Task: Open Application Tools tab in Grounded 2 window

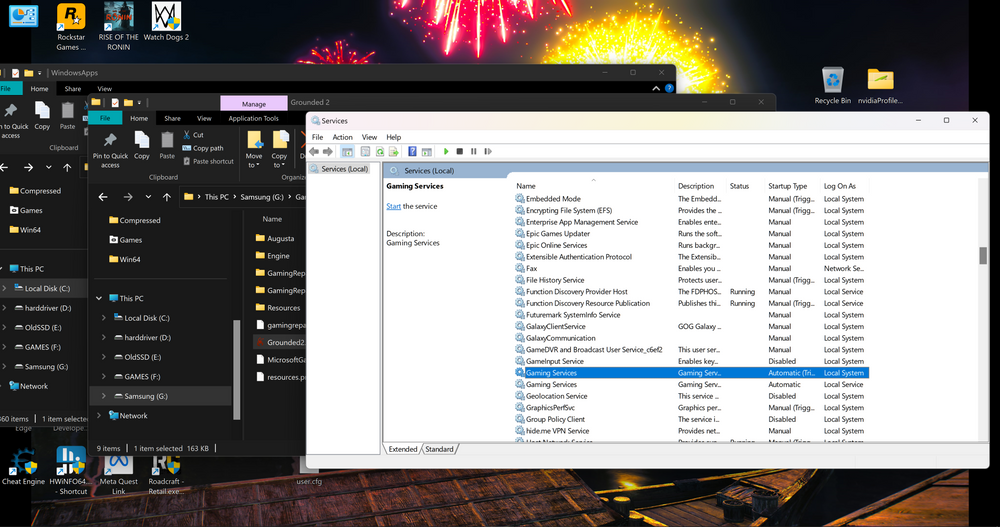Action: pos(253,119)
